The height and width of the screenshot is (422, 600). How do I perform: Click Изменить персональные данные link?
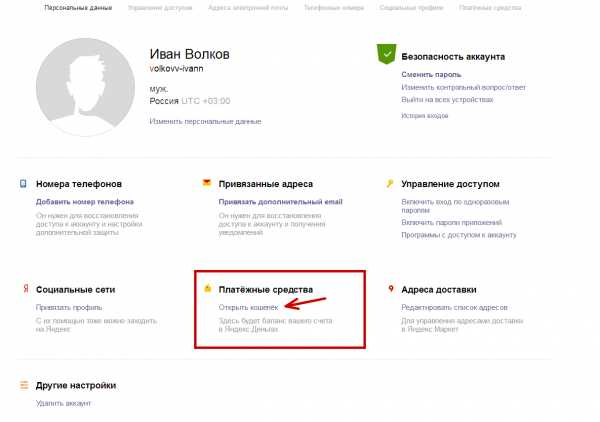pyautogui.click(x=205, y=121)
